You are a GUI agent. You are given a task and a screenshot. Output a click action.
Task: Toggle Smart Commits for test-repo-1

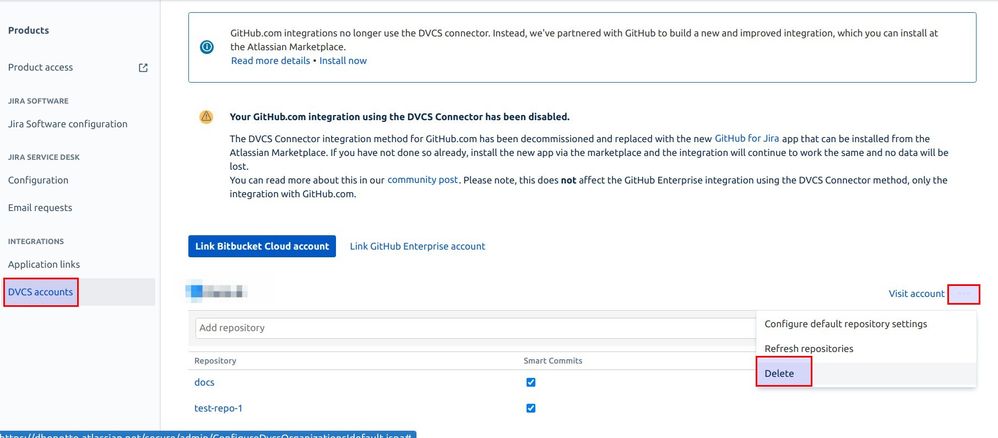click(x=531, y=408)
